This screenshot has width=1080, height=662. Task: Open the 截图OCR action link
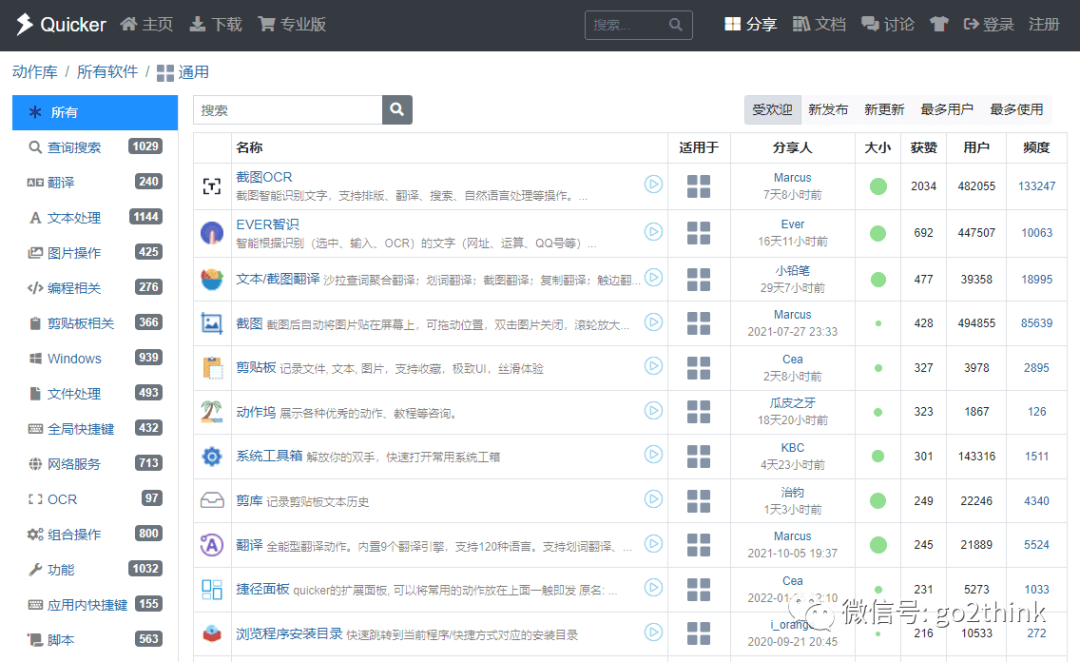click(x=264, y=177)
